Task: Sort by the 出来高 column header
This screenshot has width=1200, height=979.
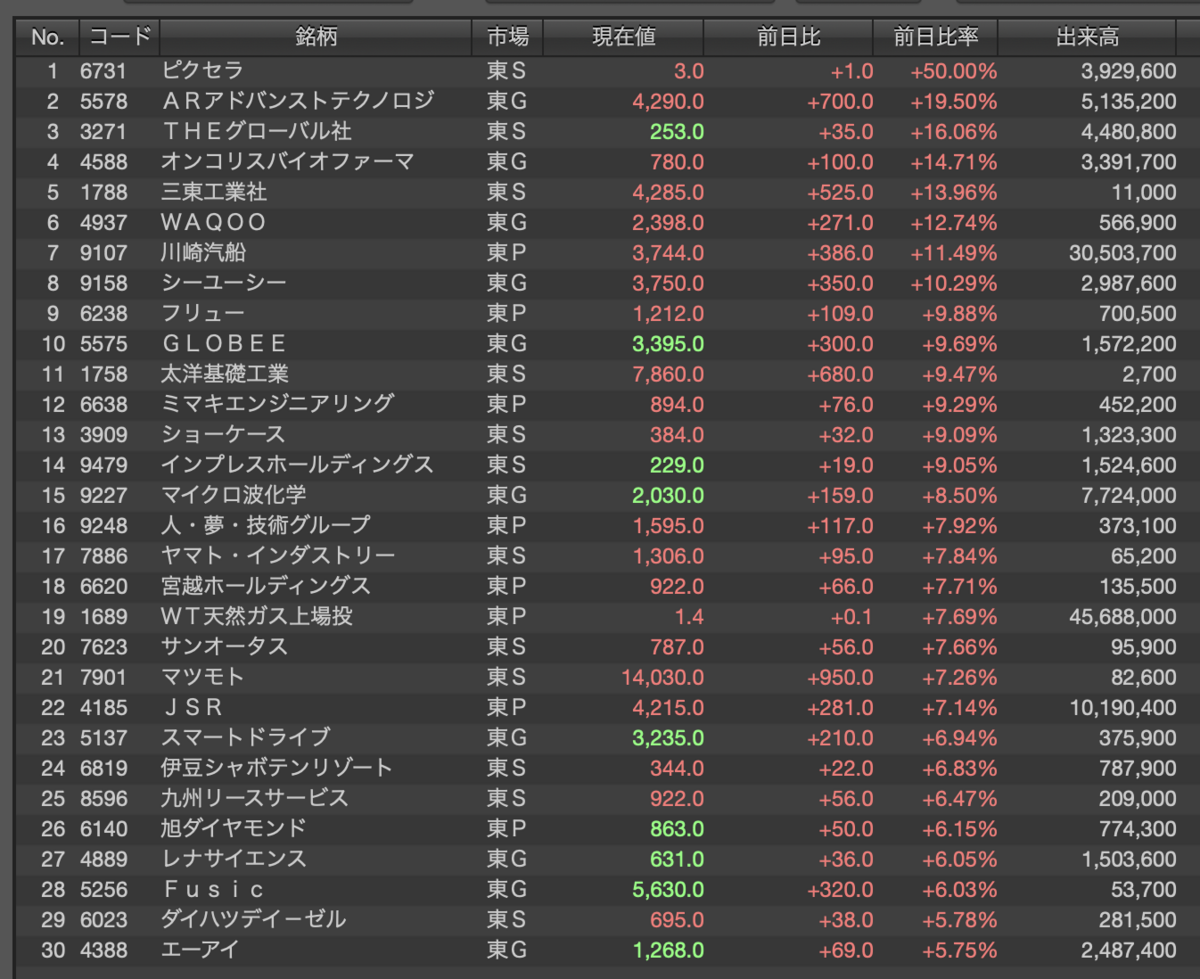Action: 1088,38
